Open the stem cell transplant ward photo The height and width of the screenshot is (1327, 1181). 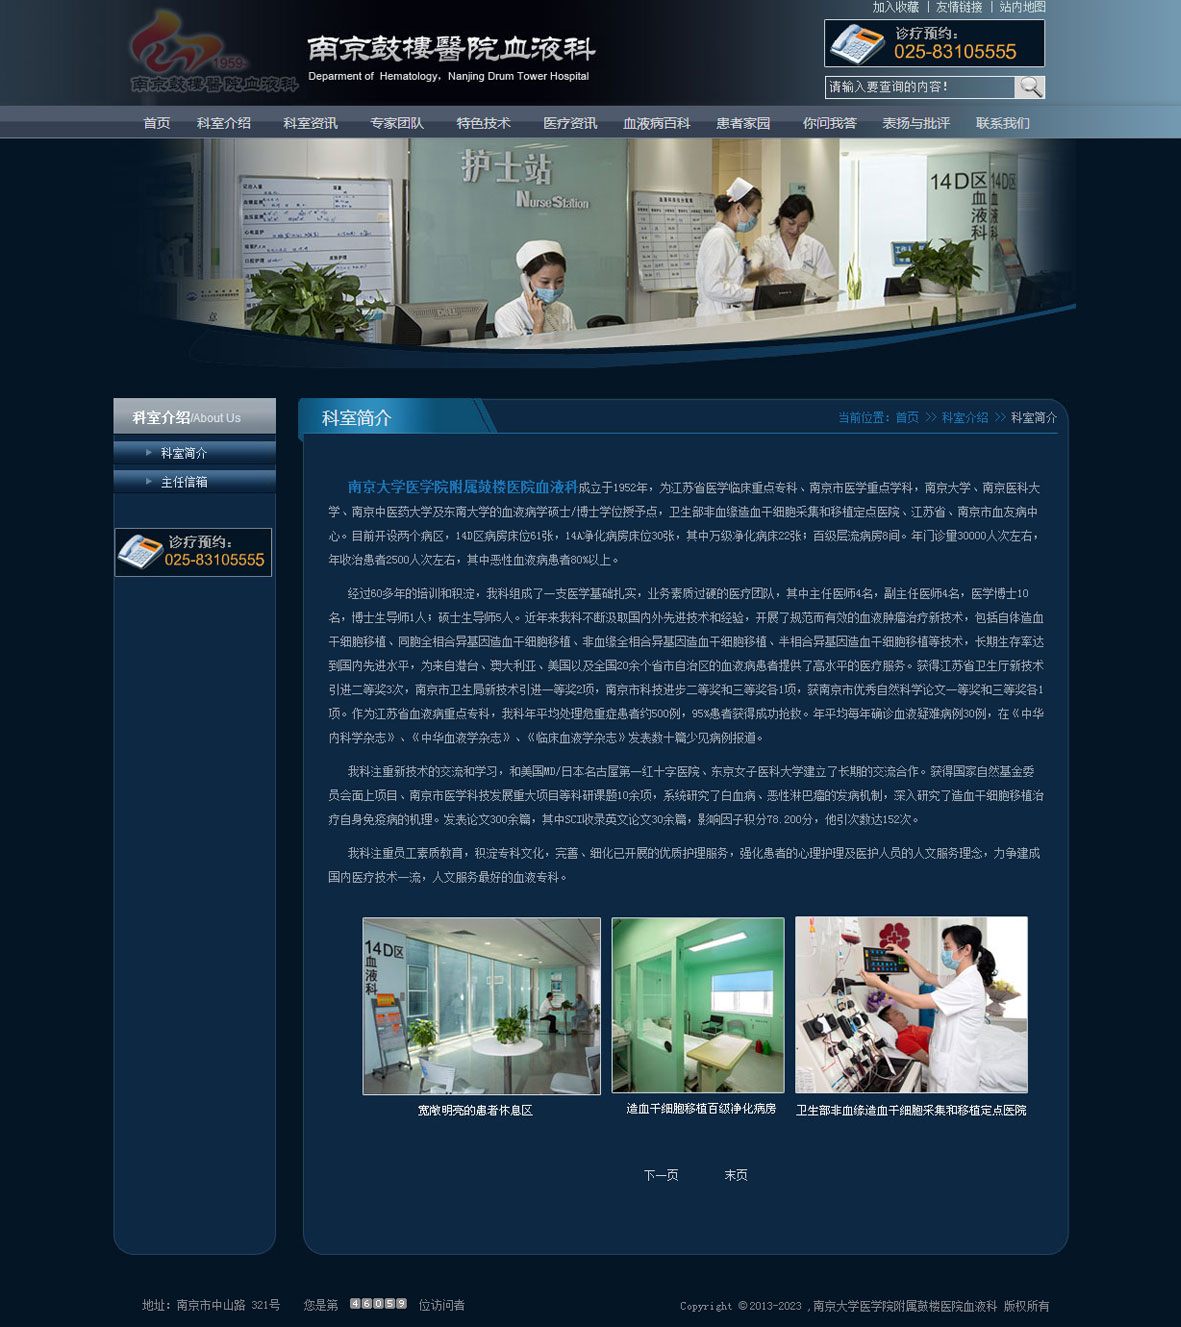[698, 1005]
